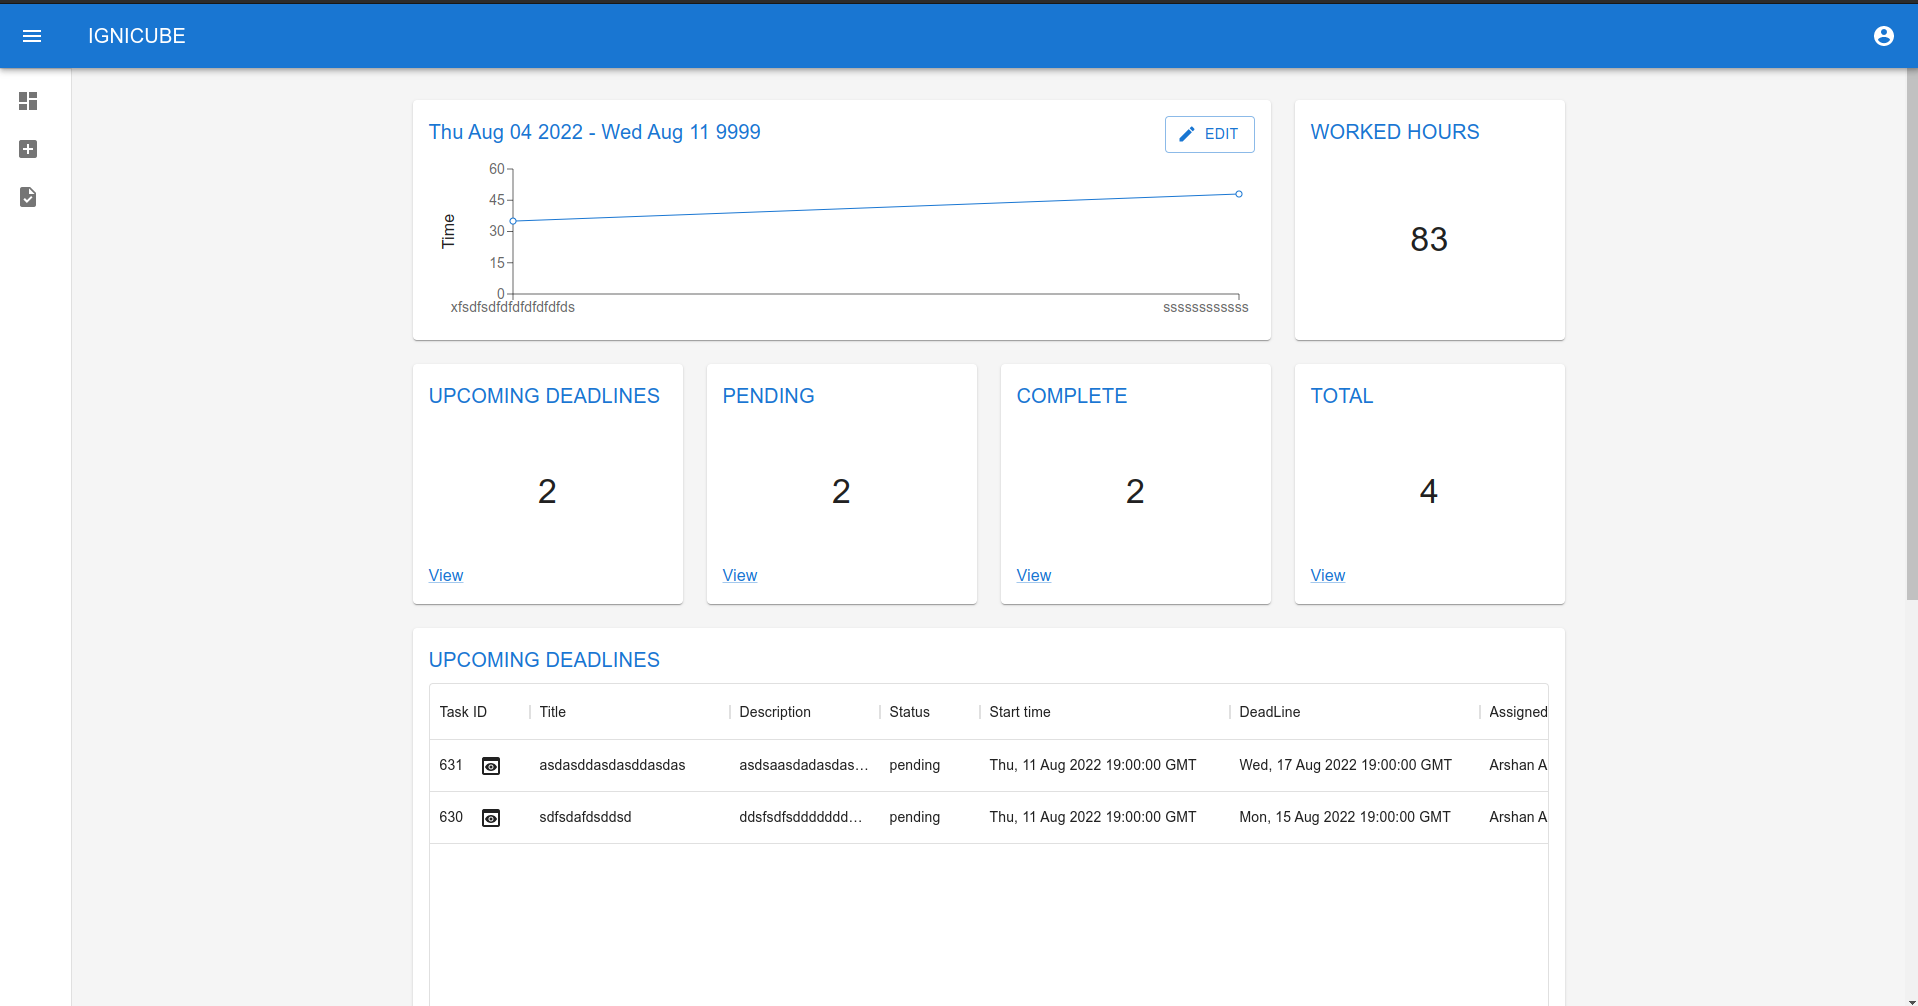Open the Dashboard icon in the sidebar

click(28, 101)
